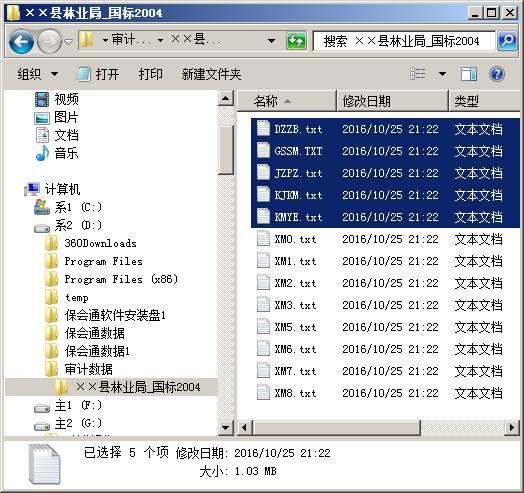Click the horizontal scrollbar thumb in file list
The image size is (524, 493).
pos(337,427)
